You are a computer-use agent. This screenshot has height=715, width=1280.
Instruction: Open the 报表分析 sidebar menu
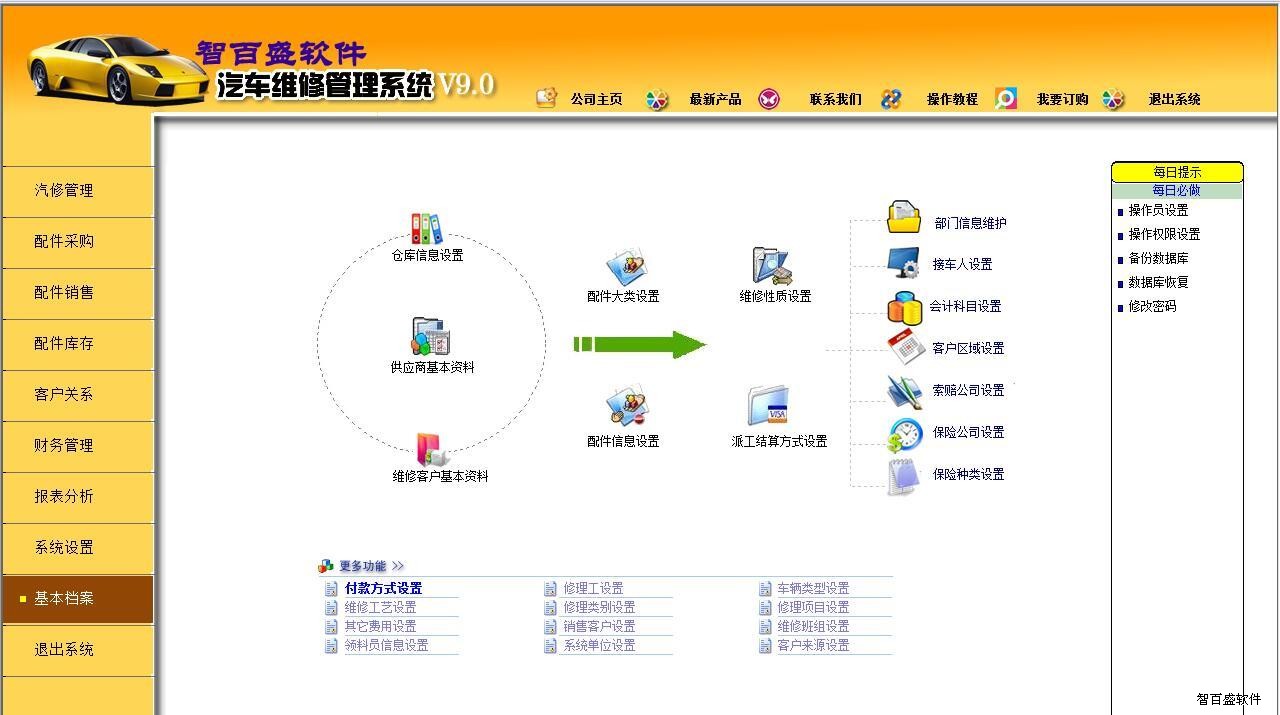77,497
